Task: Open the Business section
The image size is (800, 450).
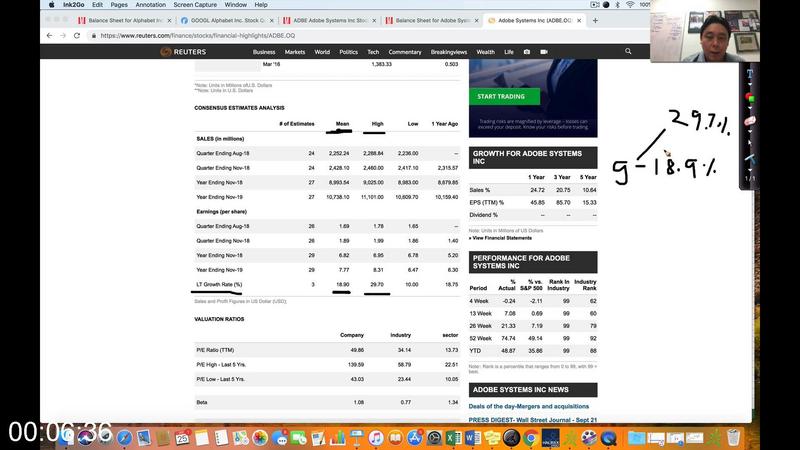Action: point(264,52)
